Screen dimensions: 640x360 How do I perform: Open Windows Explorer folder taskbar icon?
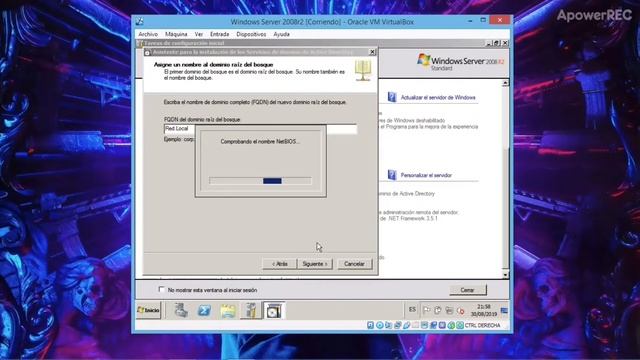tap(228, 311)
